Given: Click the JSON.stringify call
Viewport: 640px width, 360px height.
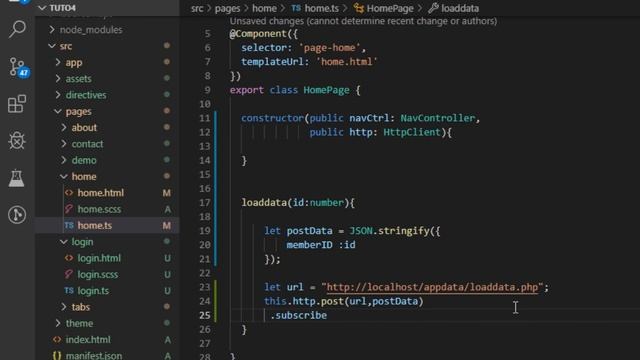Looking at the screenshot, I should tap(389, 231).
